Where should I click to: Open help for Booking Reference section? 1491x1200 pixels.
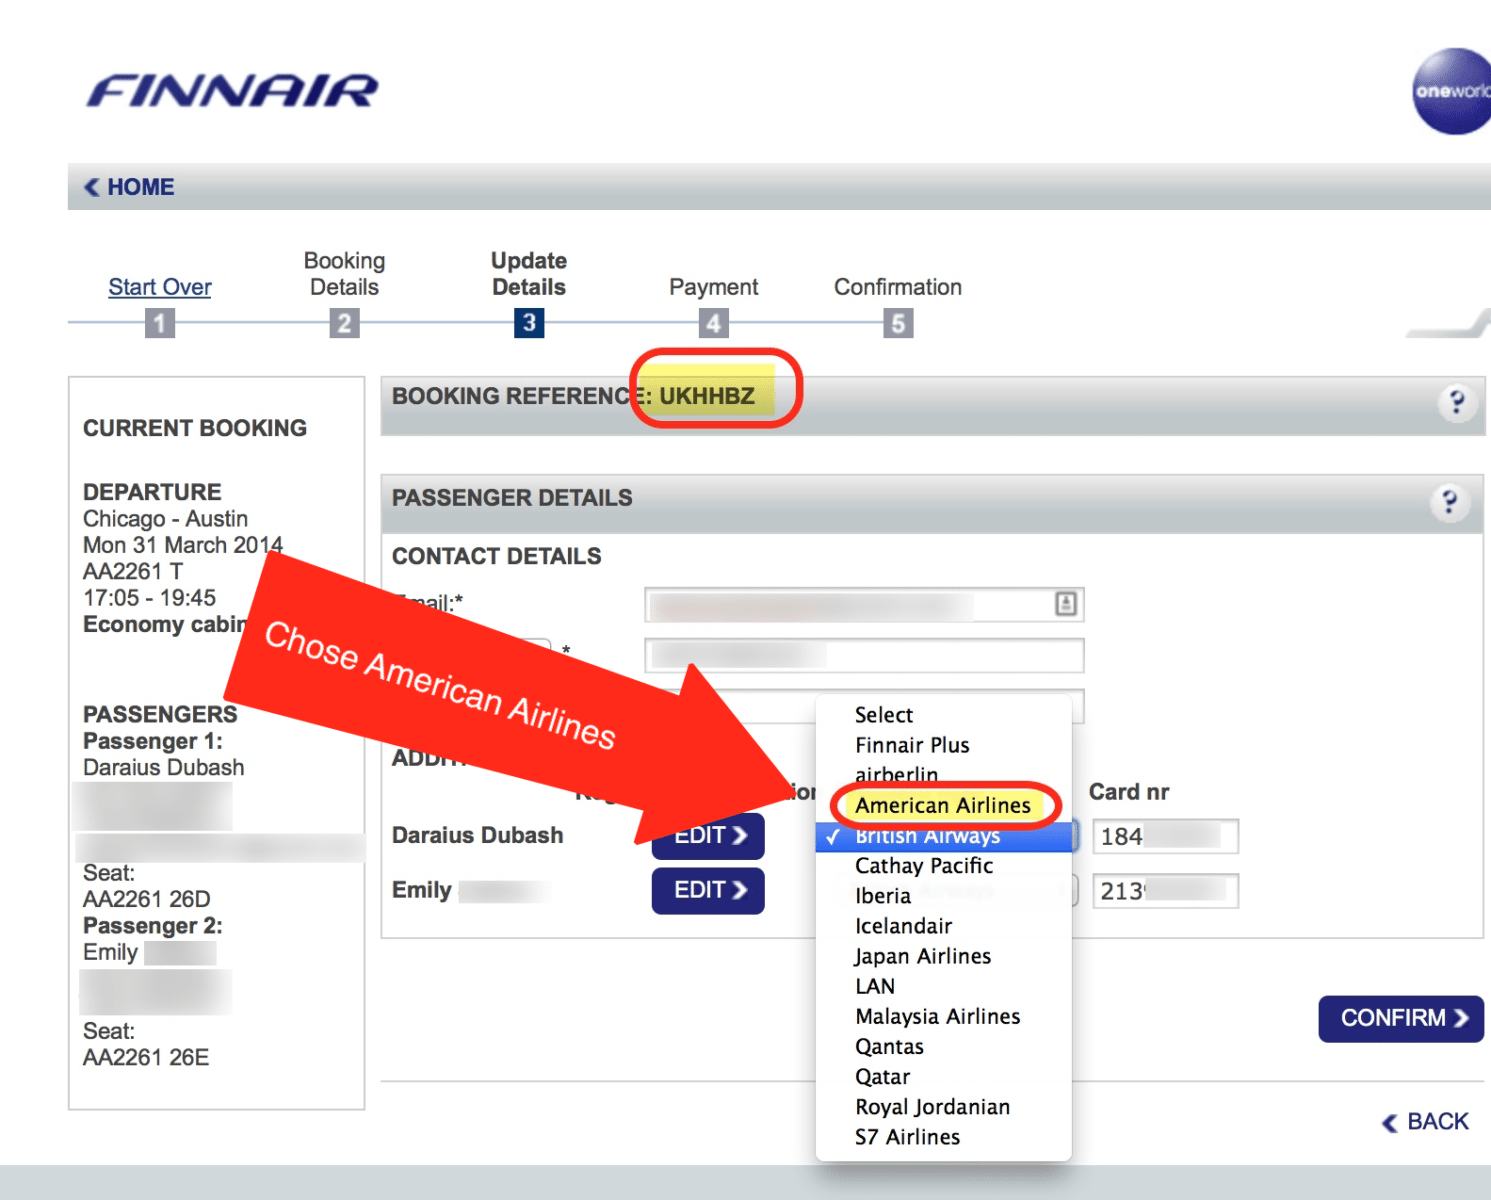(x=1456, y=403)
